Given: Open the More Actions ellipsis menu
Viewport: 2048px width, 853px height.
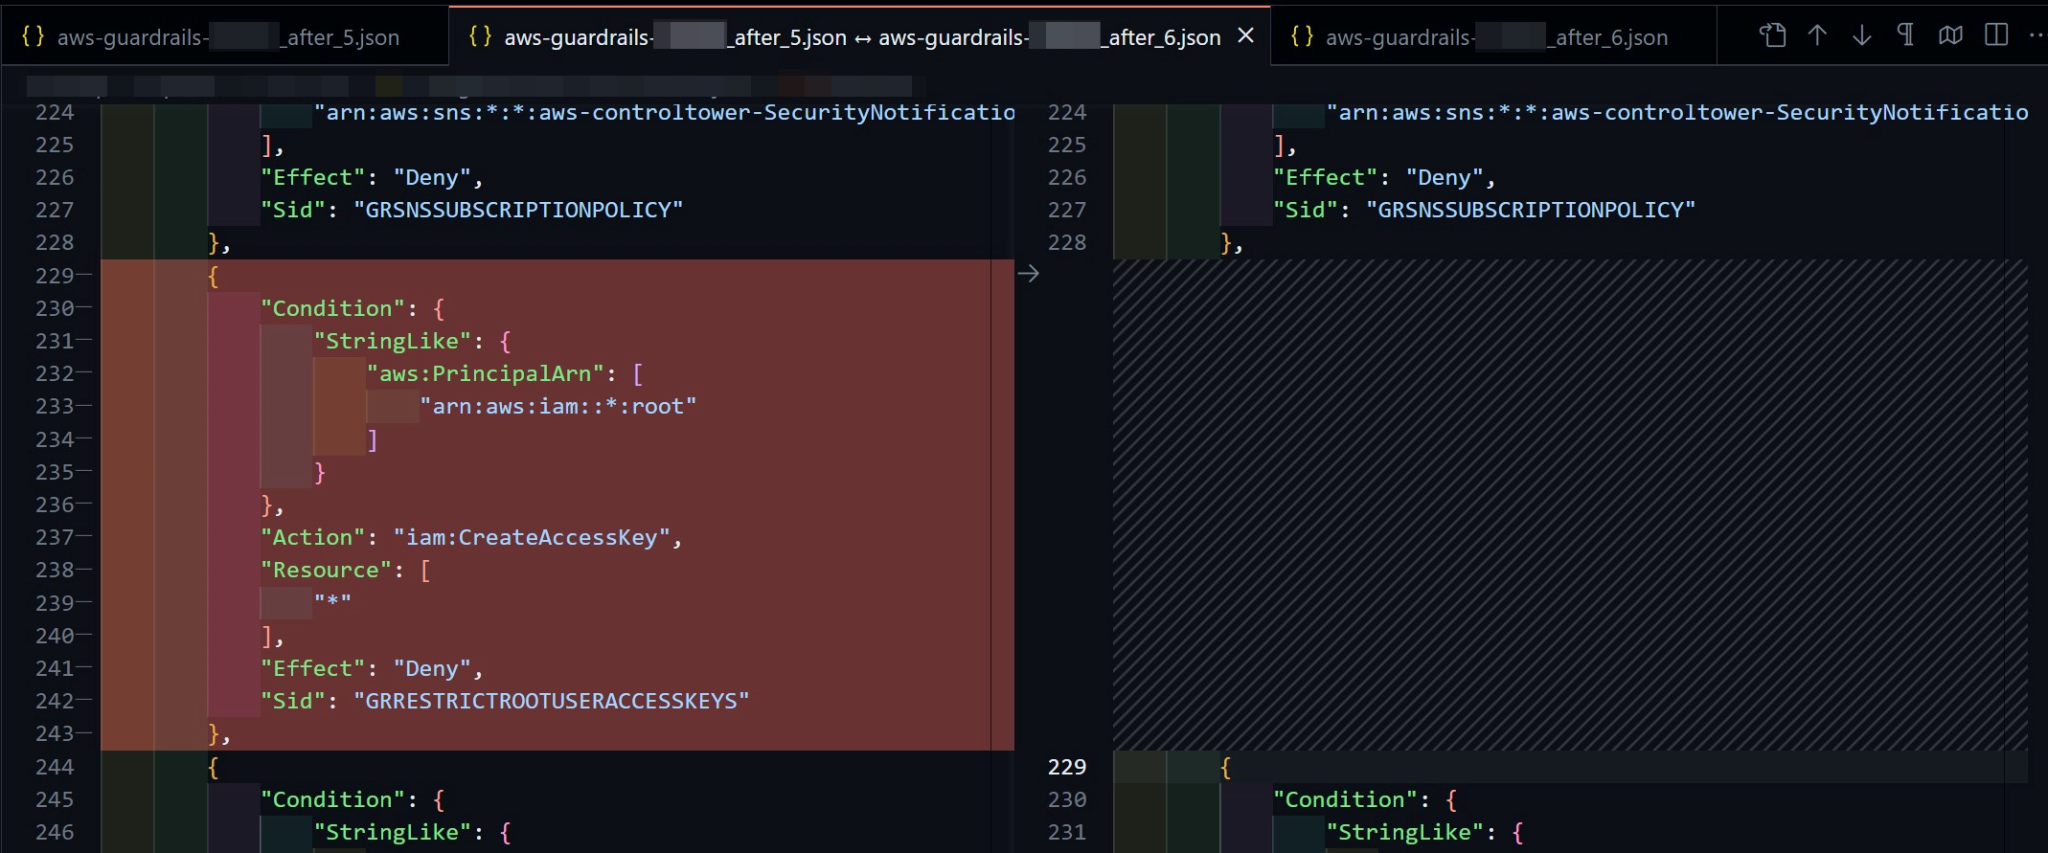Looking at the screenshot, I should click(x=2036, y=36).
